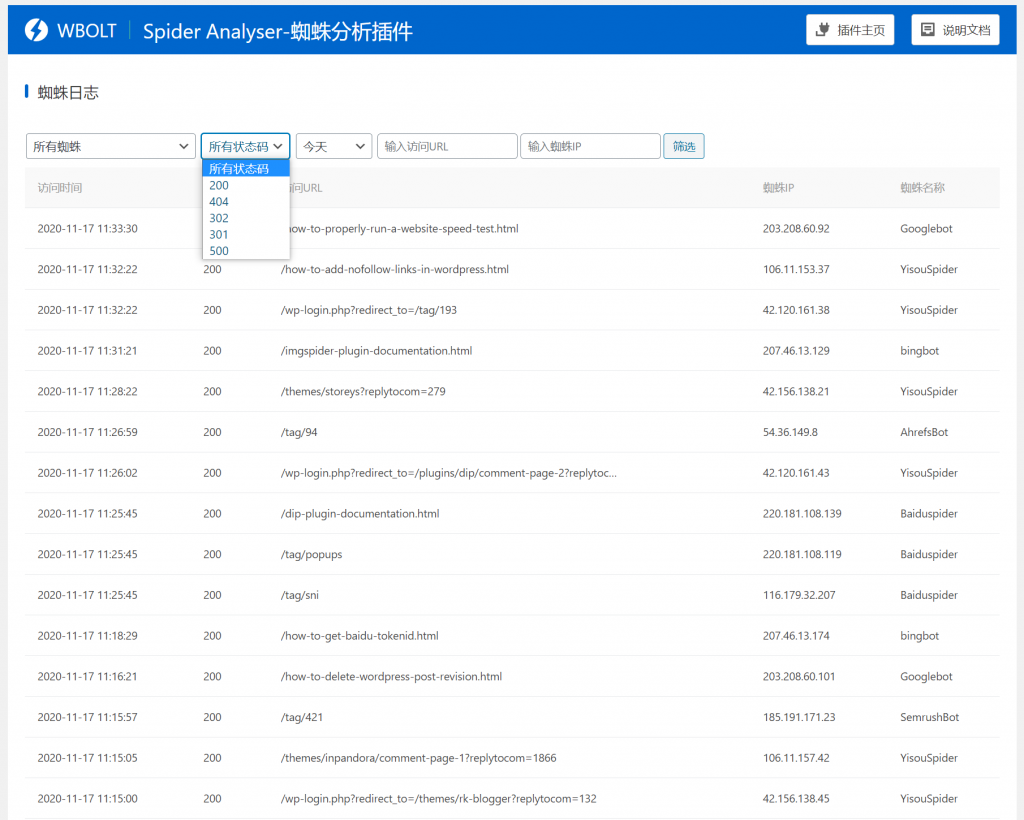Click the /how-to-get-baidu-tokenid.html URL entry
This screenshot has height=820, width=1024.
point(360,636)
